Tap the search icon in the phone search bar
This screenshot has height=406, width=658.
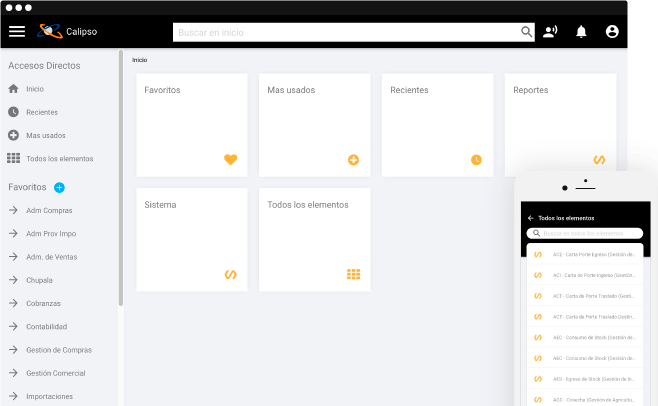coord(536,233)
